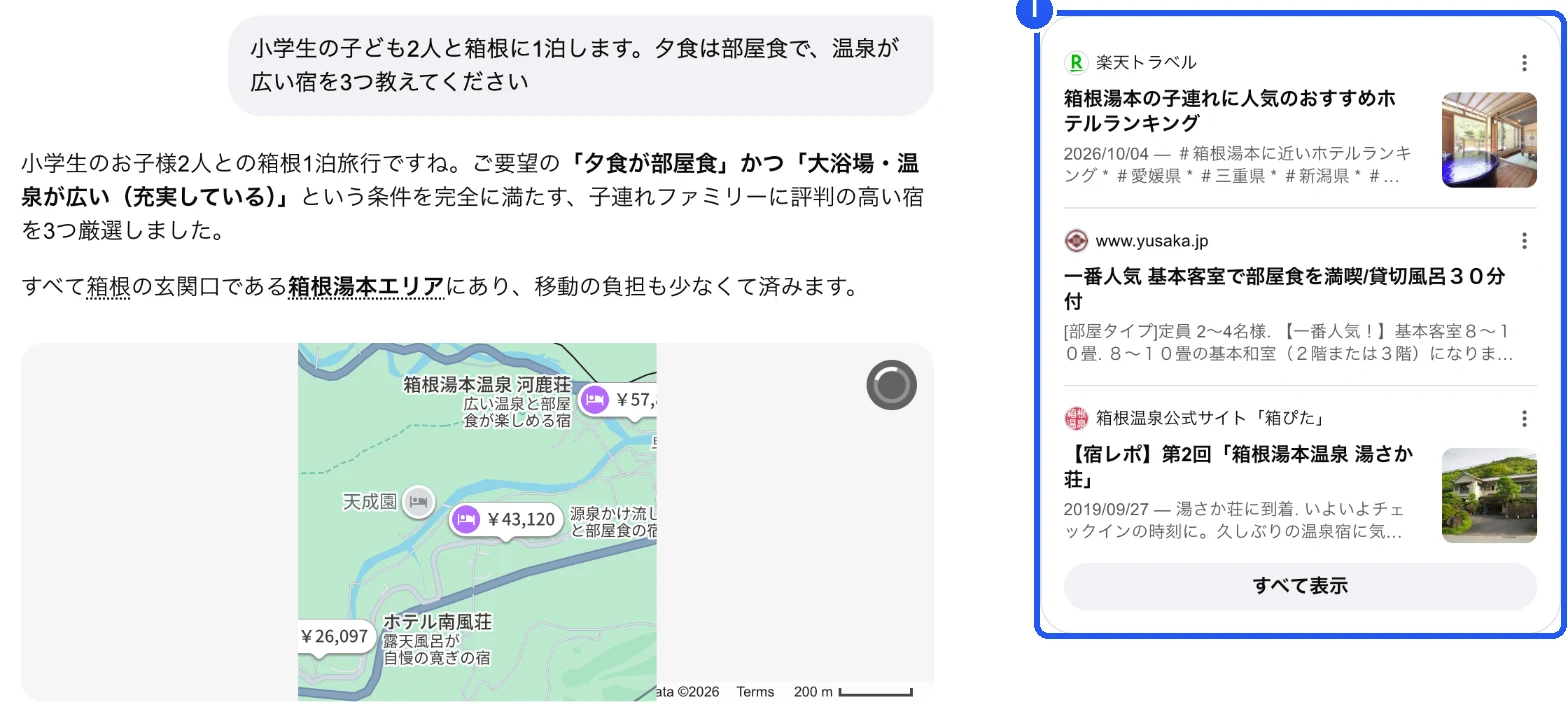The width and height of the screenshot is (1568, 714).
Task: Click the 源泉かけ流し description on map
Action: (613, 523)
